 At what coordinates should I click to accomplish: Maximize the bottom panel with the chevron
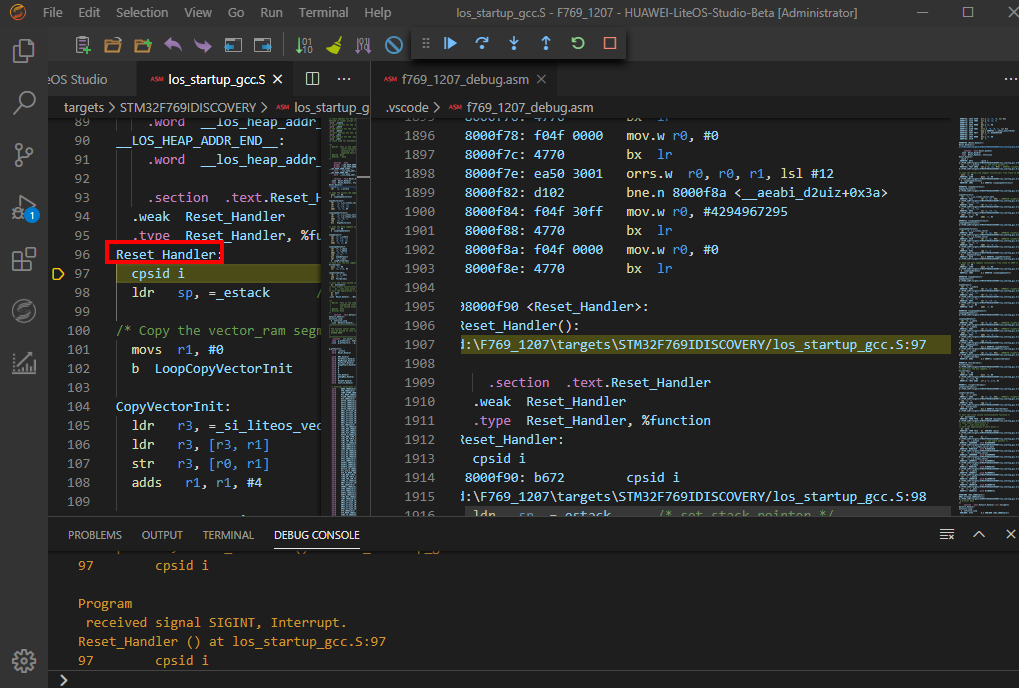point(980,535)
